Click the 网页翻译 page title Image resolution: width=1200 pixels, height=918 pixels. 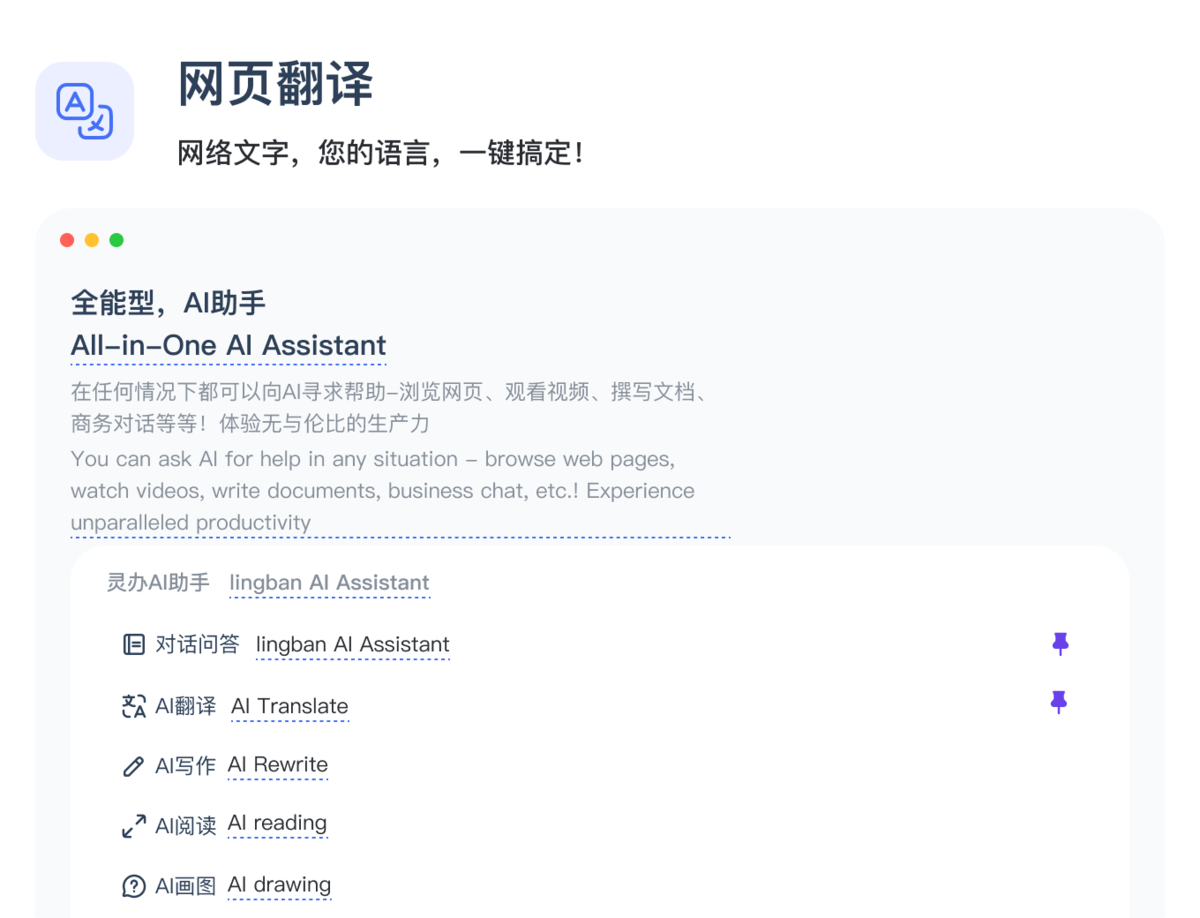pyautogui.click(x=275, y=86)
